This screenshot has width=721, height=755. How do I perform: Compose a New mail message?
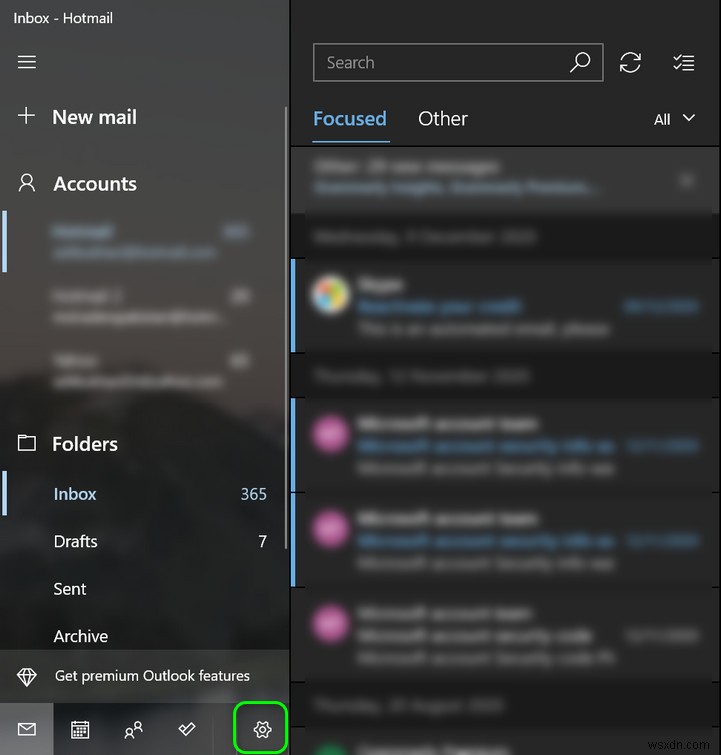(94, 117)
